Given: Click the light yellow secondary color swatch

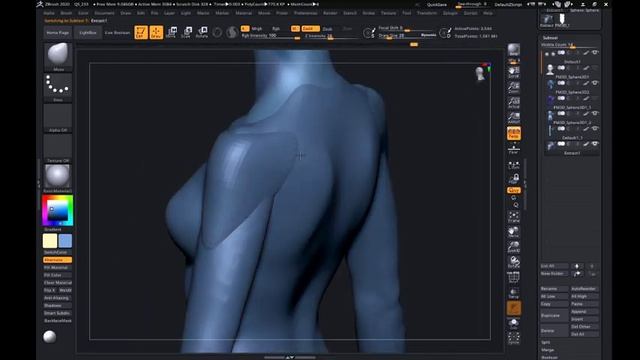Looking at the screenshot, I should pos(50,241).
